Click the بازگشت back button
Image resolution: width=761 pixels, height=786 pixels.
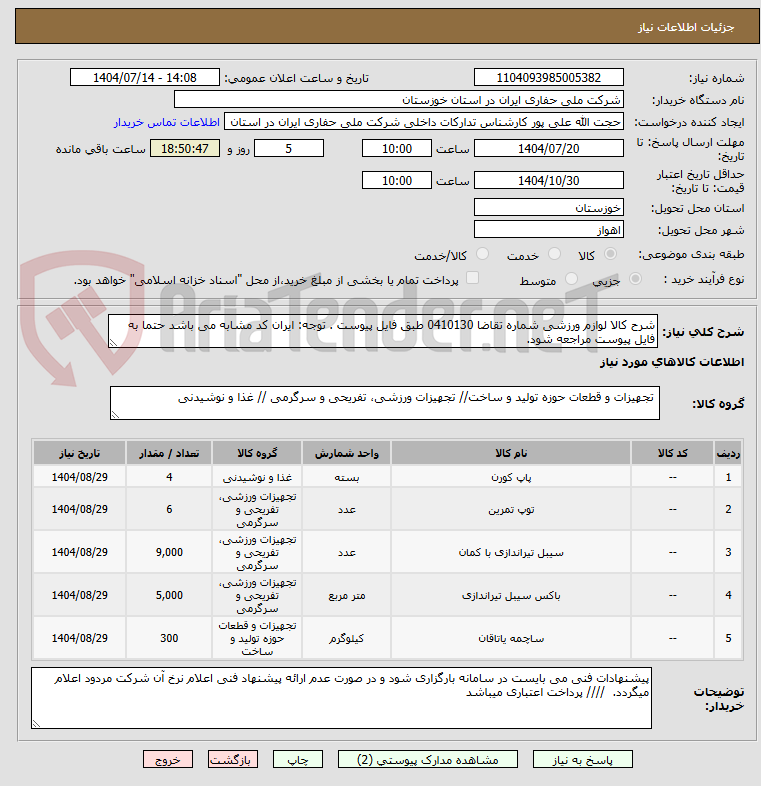tap(233, 759)
